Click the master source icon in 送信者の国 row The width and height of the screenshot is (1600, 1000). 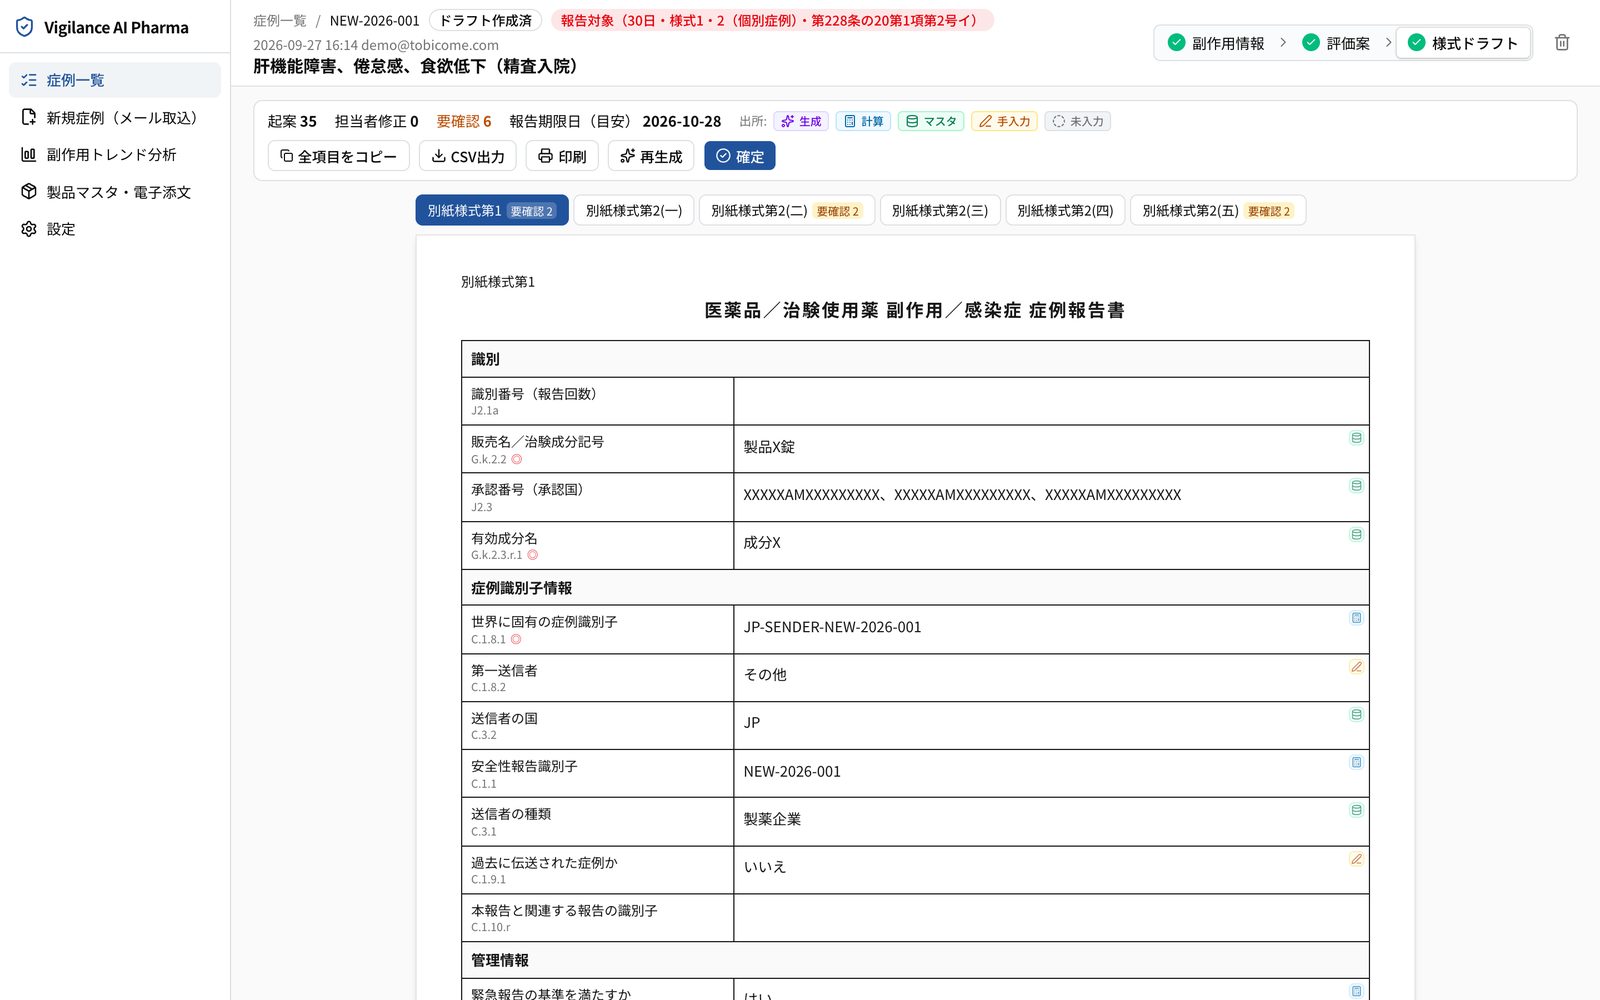coord(1356,715)
